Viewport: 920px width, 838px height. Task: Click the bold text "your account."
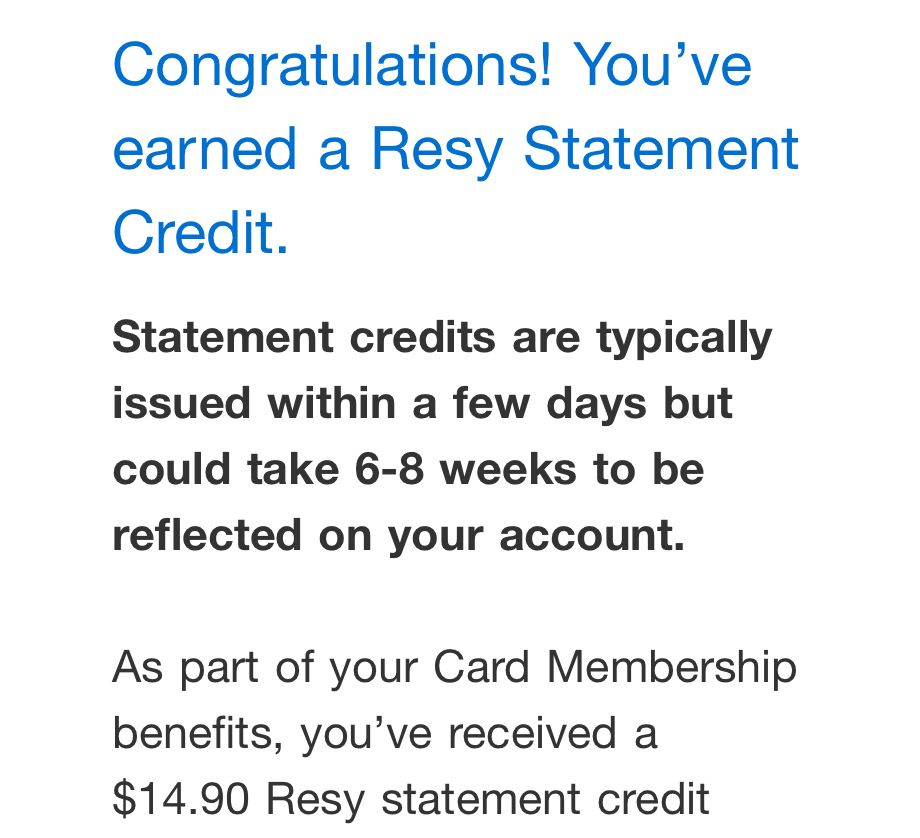click(x=536, y=538)
